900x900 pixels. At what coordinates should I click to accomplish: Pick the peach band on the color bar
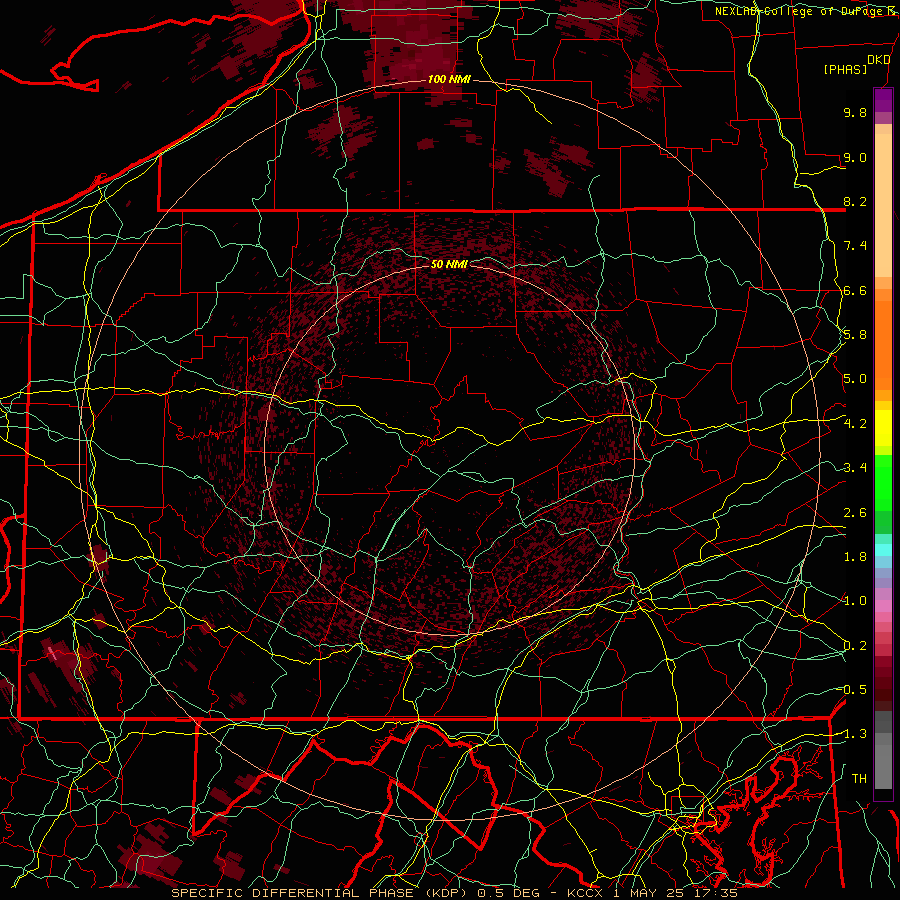pyautogui.click(x=883, y=205)
